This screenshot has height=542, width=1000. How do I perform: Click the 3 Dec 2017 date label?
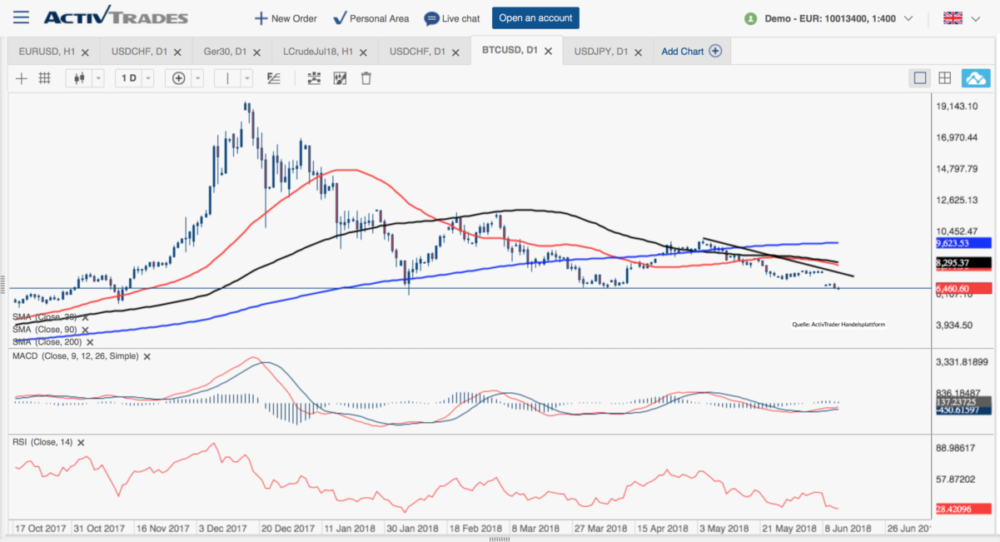point(223,529)
